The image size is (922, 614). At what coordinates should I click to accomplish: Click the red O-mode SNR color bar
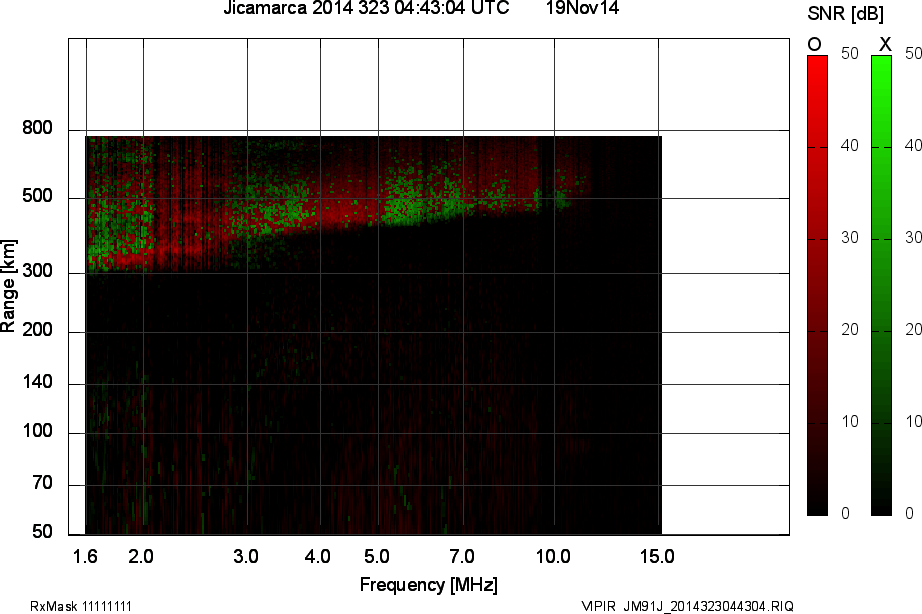point(817,285)
